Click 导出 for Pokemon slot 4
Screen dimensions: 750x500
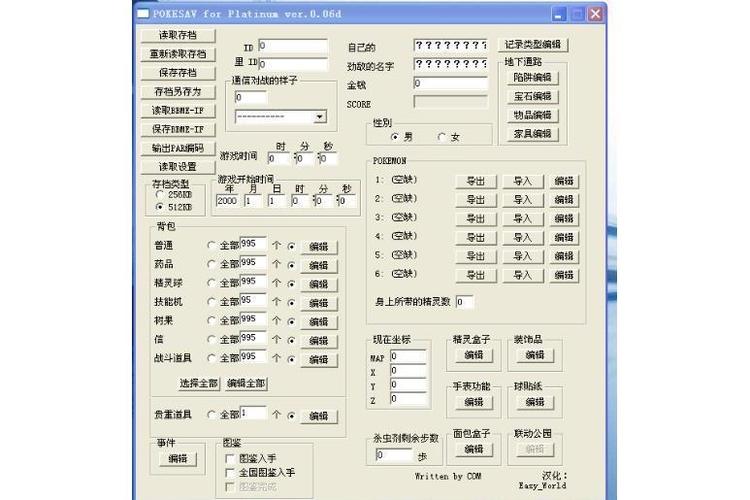pos(475,238)
